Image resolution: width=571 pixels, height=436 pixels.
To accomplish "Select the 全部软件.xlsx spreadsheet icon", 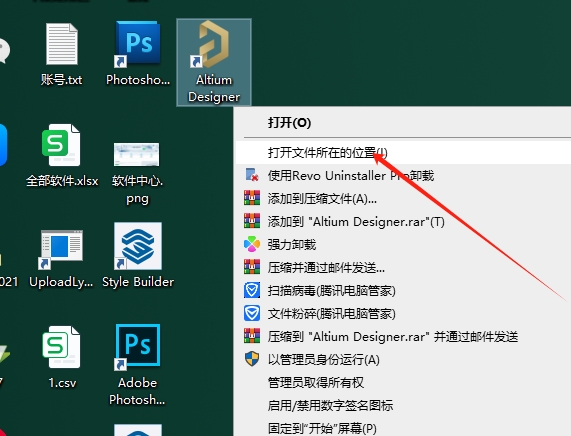I will pyautogui.click(x=61, y=145).
